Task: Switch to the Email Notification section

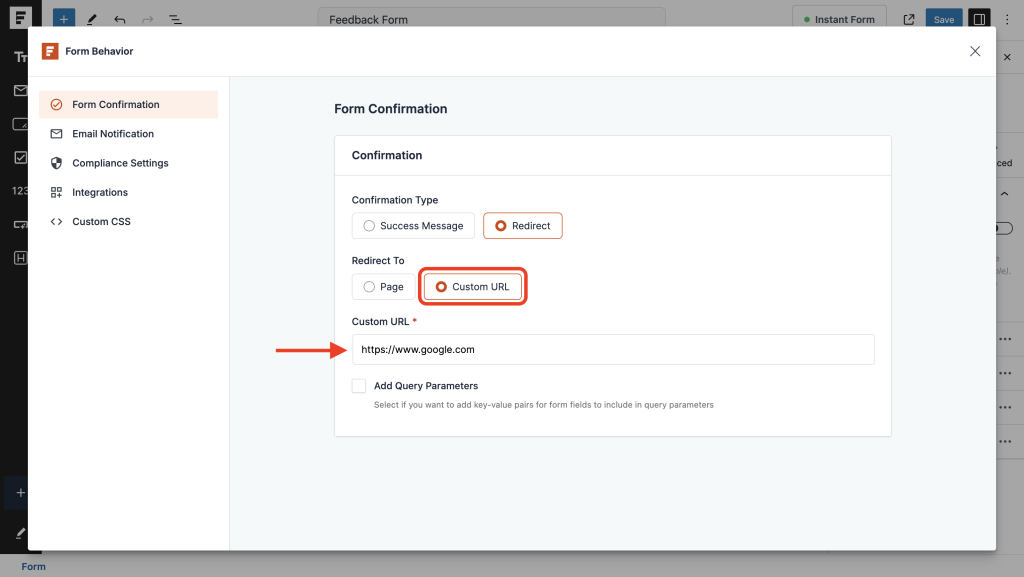Action: 113,133
